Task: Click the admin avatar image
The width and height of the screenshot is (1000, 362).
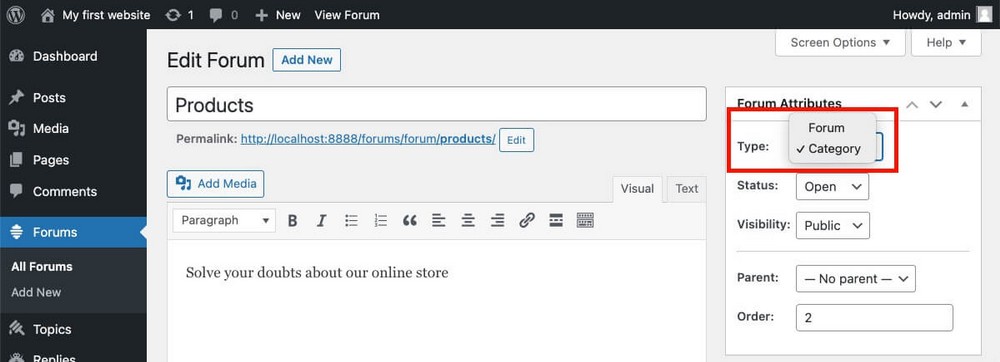Action: click(985, 15)
